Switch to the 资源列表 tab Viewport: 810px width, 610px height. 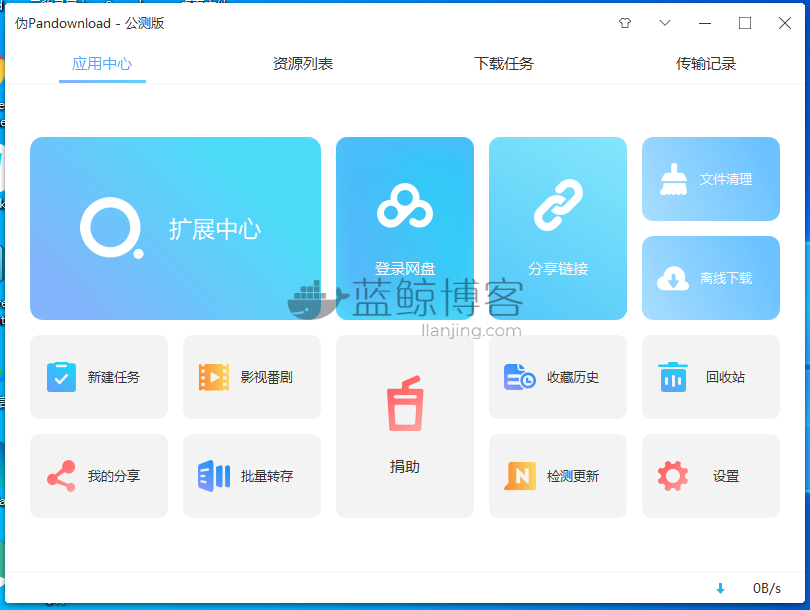tap(303, 64)
